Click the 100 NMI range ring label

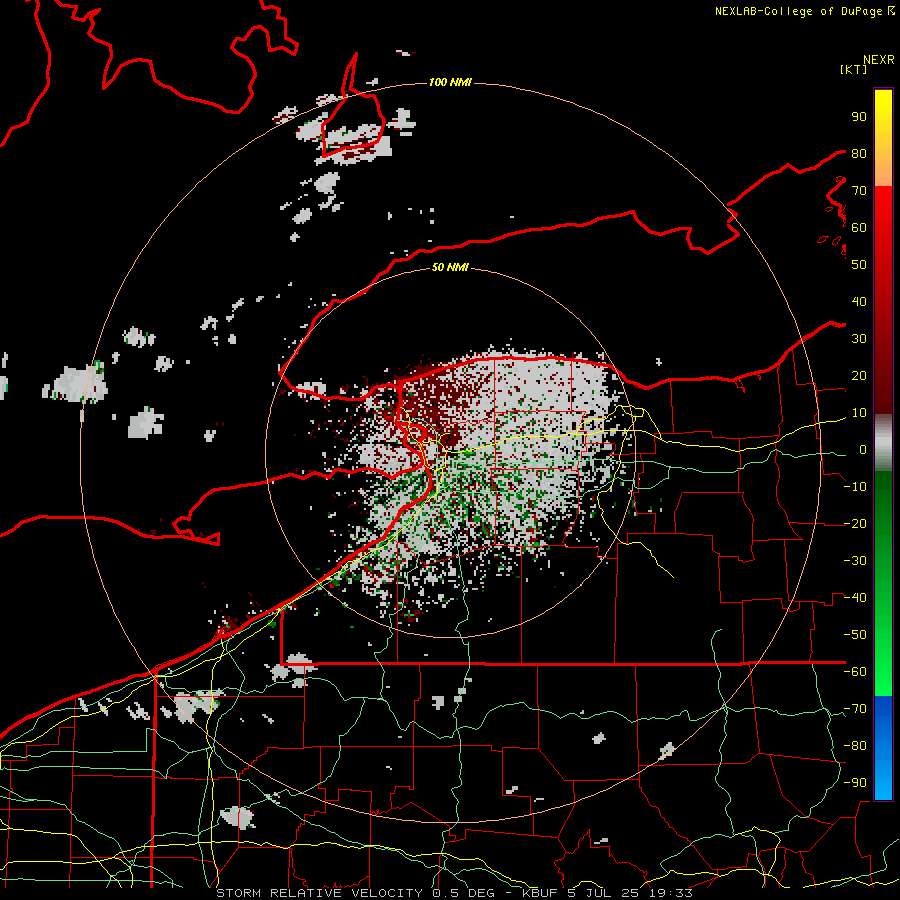(450, 83)
